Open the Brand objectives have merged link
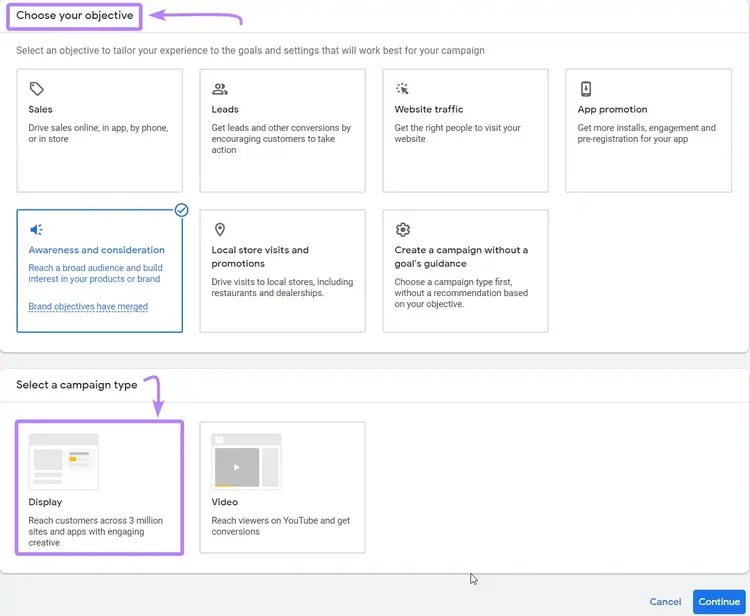 [88, 307]
